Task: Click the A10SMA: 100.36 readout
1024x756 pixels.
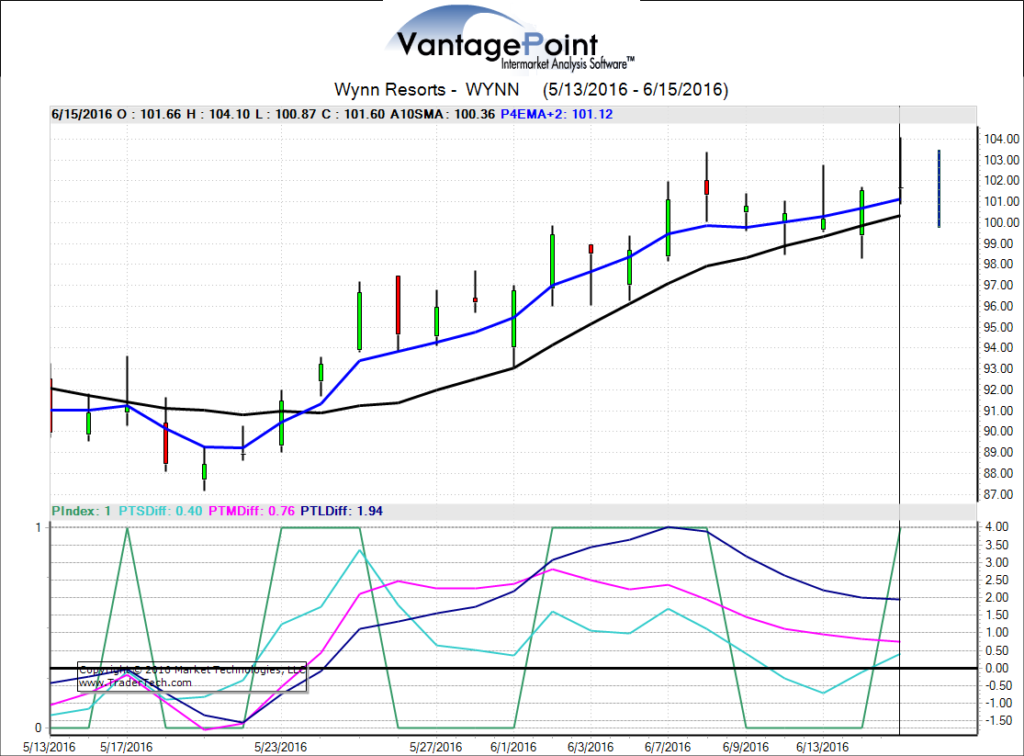Action: pyautogui.click(x=443, y=114)
